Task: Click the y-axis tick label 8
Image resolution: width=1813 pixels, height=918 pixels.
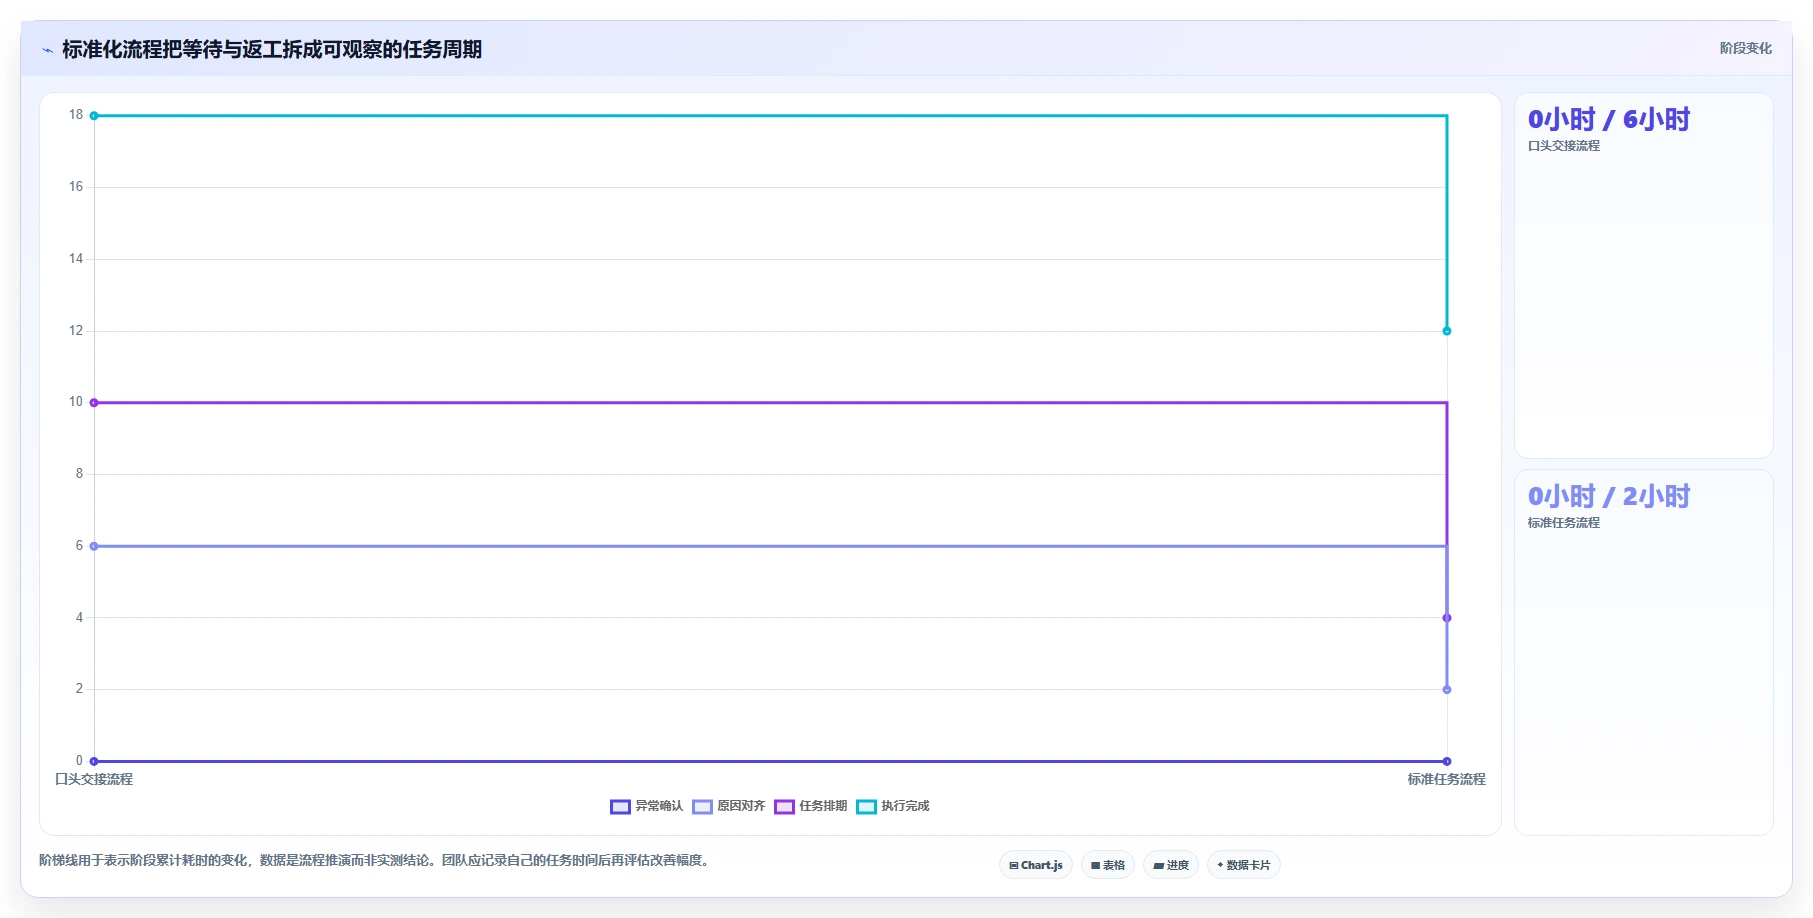Action: [79, 474]
